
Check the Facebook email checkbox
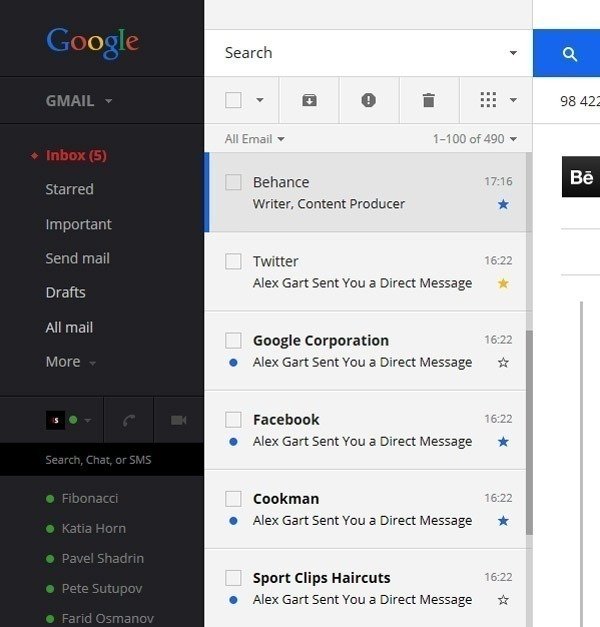coord(233,419)
